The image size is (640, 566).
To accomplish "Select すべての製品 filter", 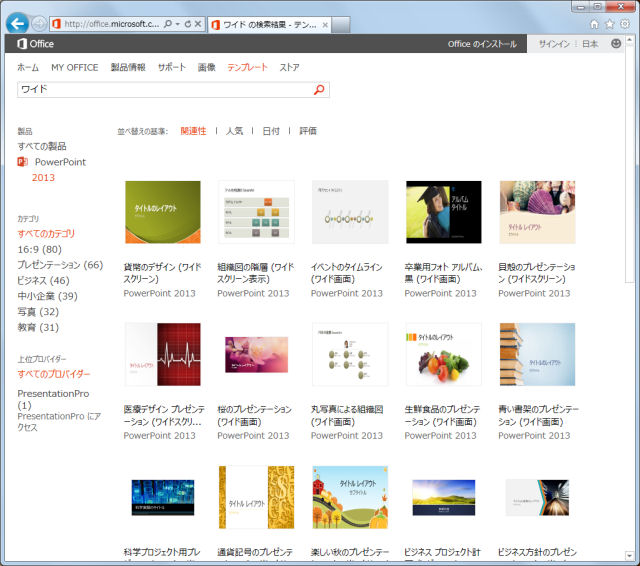I will click(x=42, y=146).
